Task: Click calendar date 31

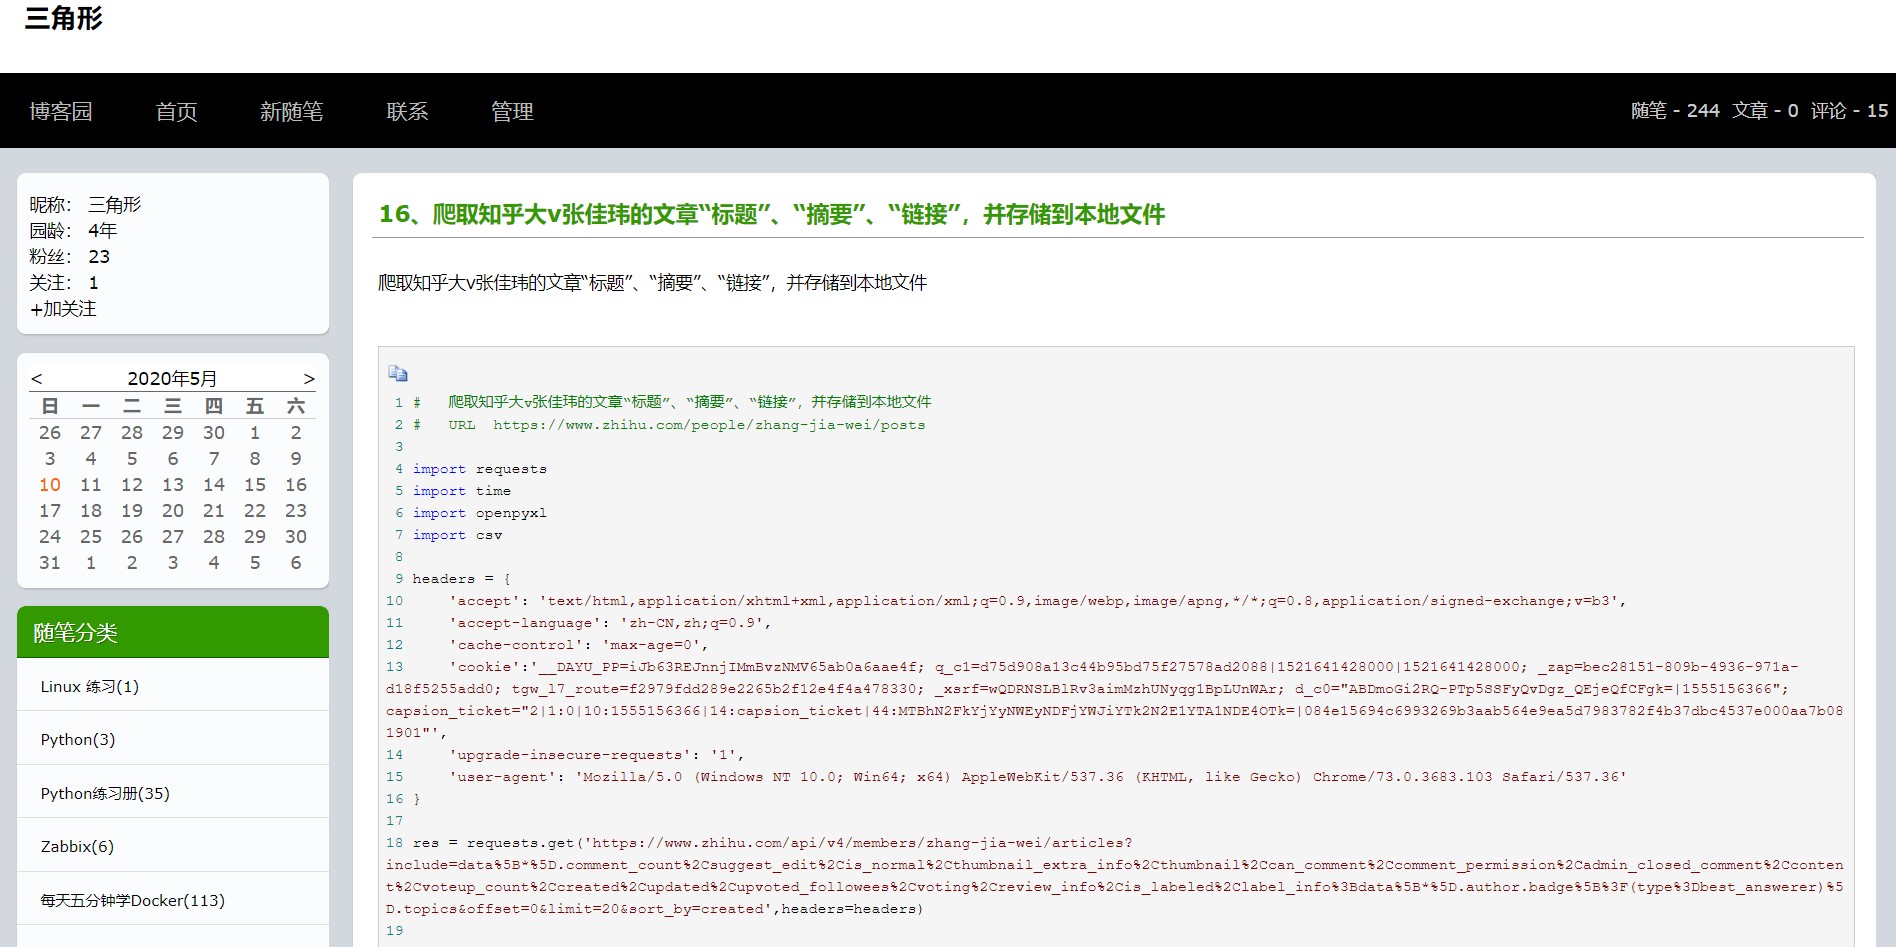Action: coord(50,562)
